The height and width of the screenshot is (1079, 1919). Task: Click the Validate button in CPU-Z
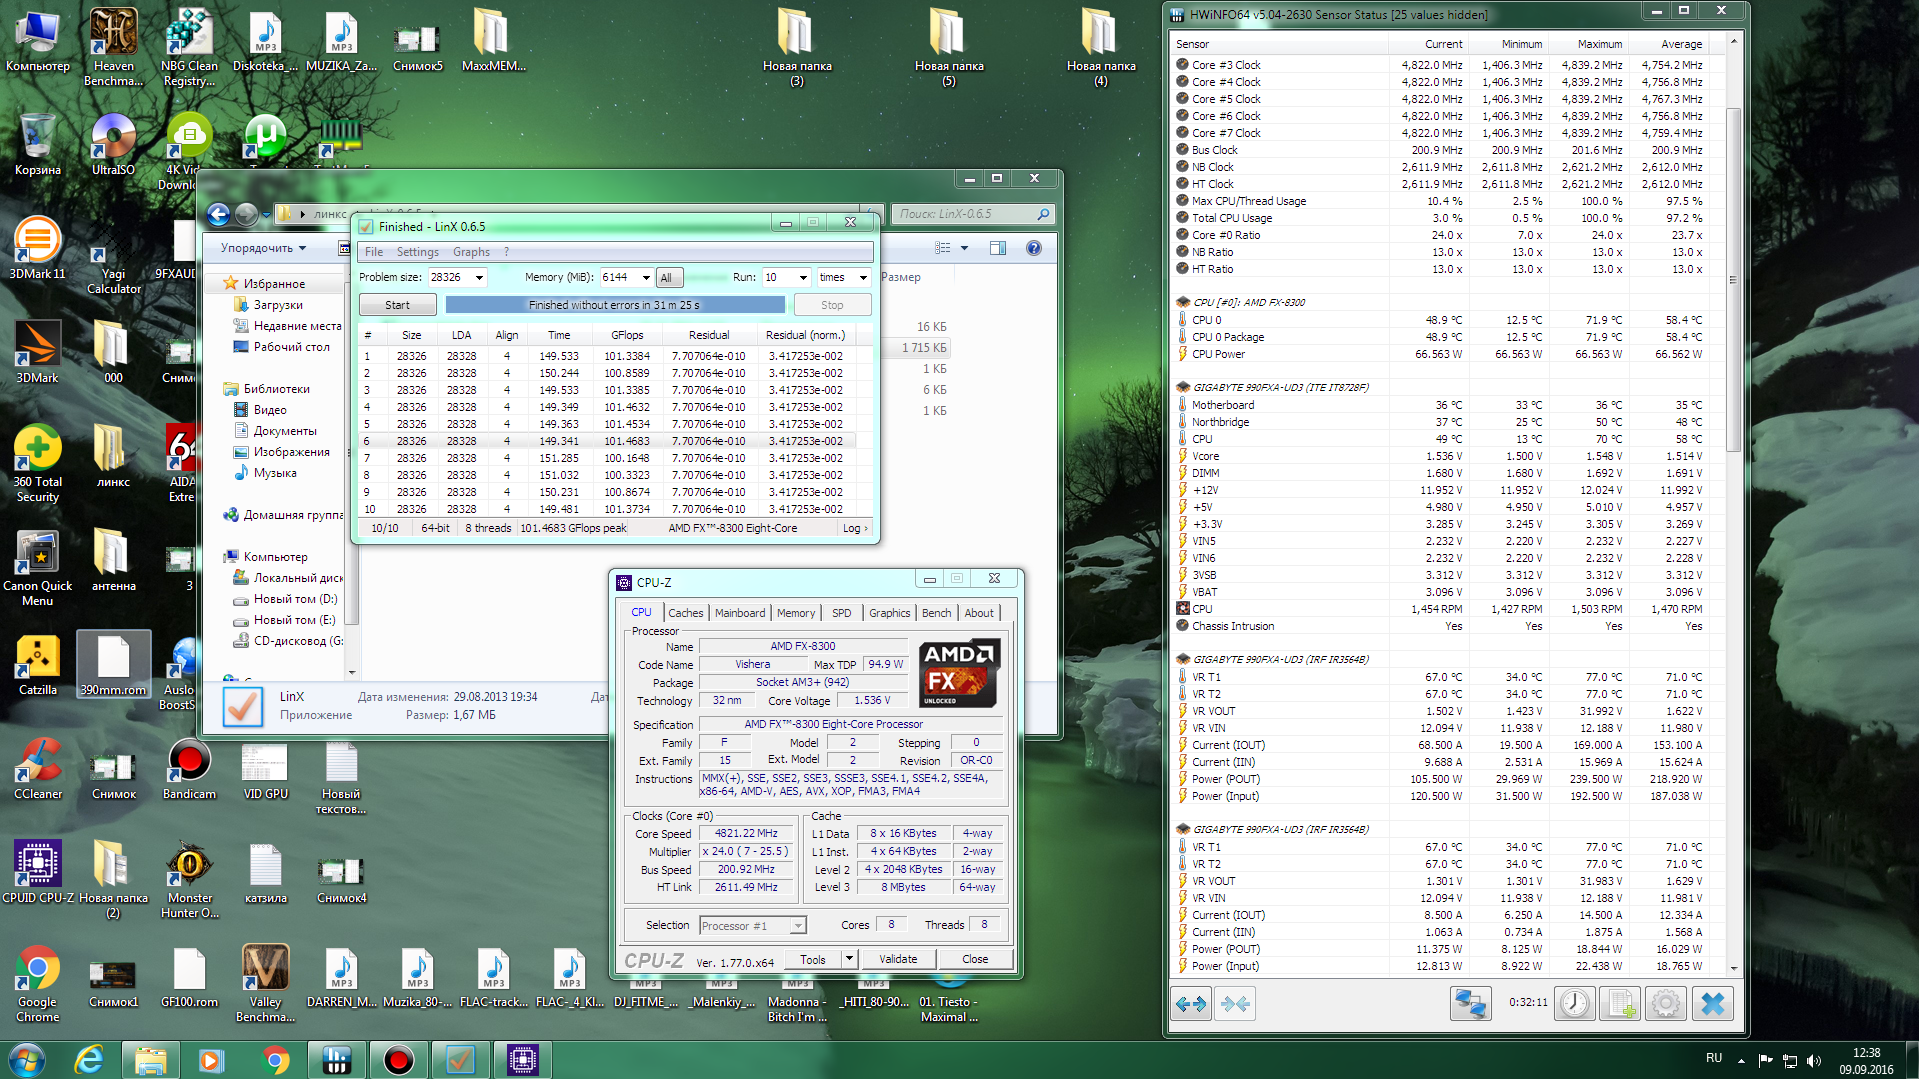(897, 959)
